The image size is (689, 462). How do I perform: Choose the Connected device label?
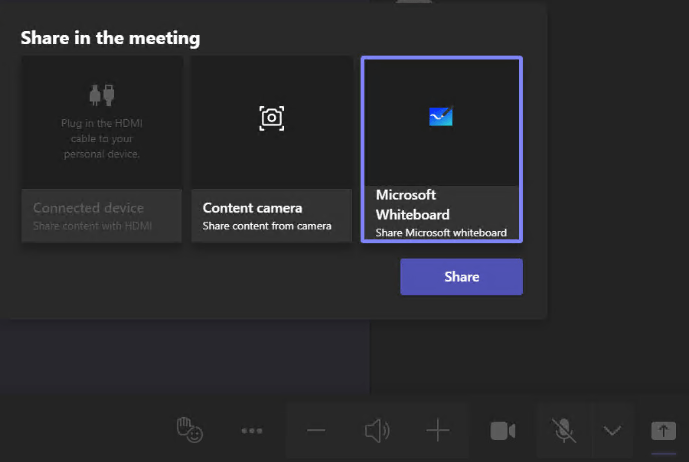88,208
